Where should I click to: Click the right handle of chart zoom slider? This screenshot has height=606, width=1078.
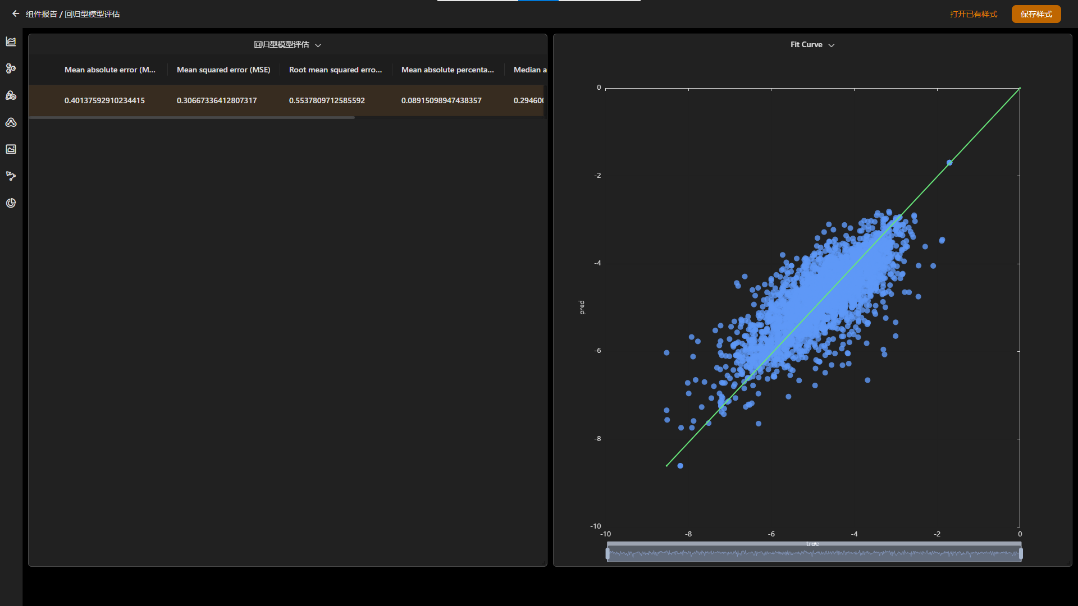(1020, 553)
